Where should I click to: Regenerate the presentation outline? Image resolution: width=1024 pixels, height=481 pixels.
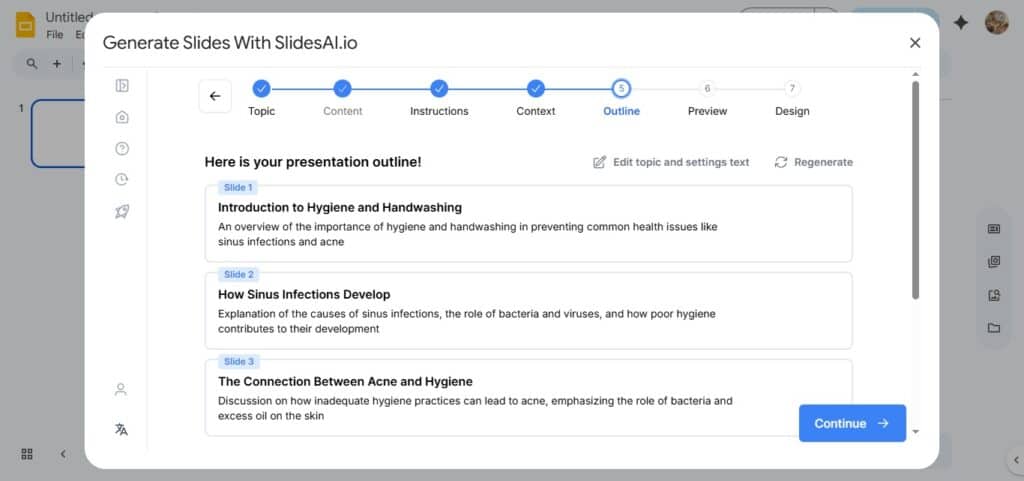(x=814, y=162)
